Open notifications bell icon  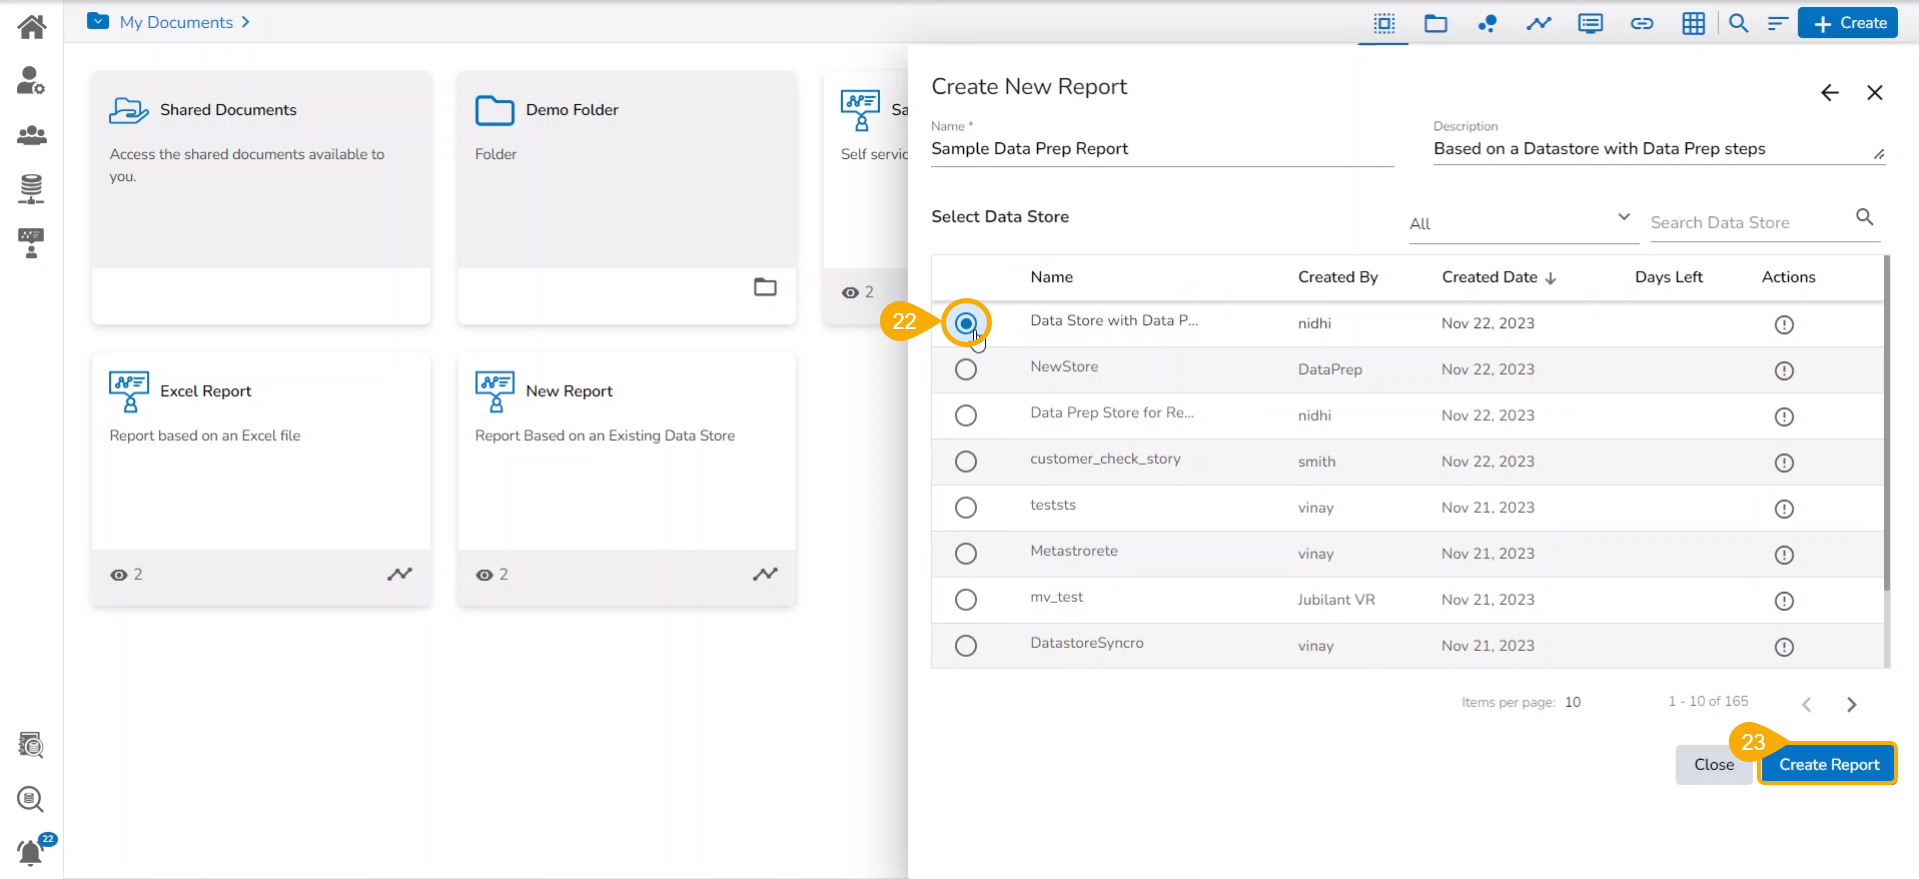pos(31,852)
